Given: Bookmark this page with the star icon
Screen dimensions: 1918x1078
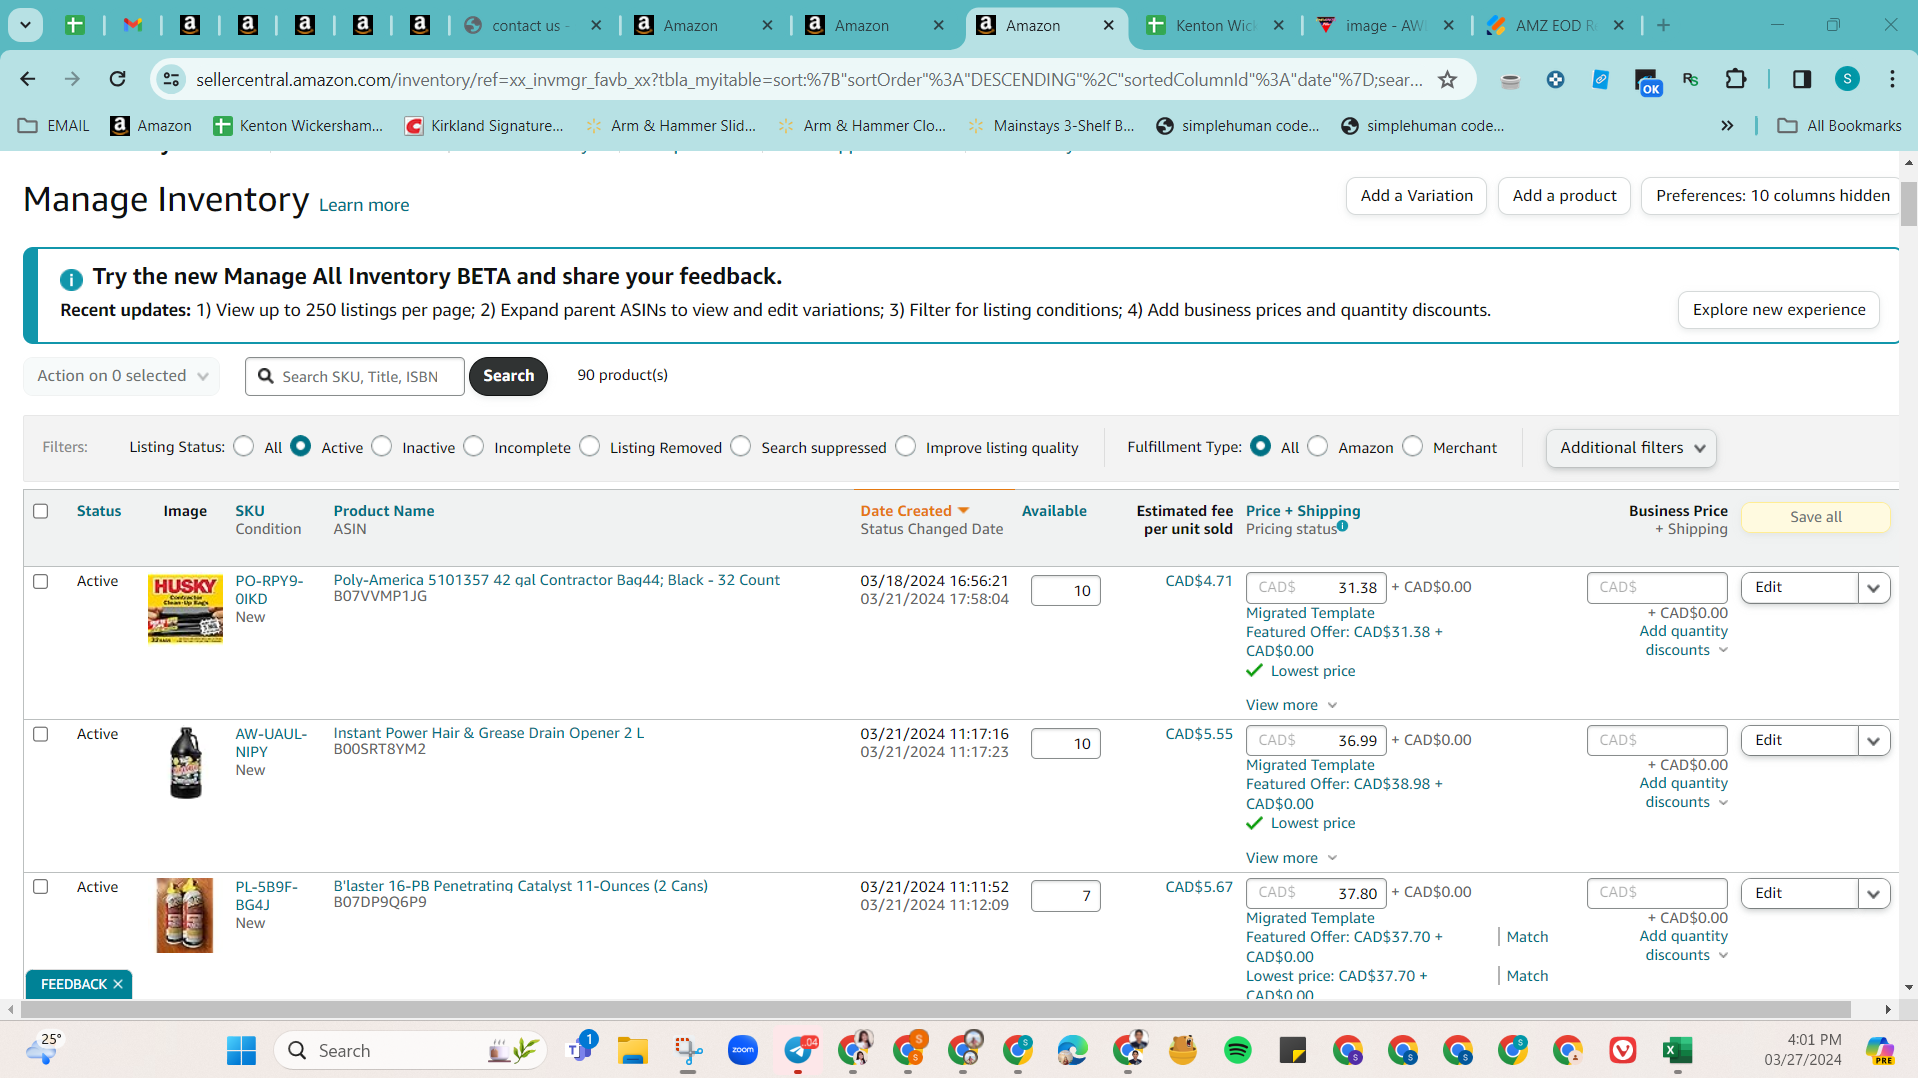Looking at the screenshot, I should coord(1447,79).
